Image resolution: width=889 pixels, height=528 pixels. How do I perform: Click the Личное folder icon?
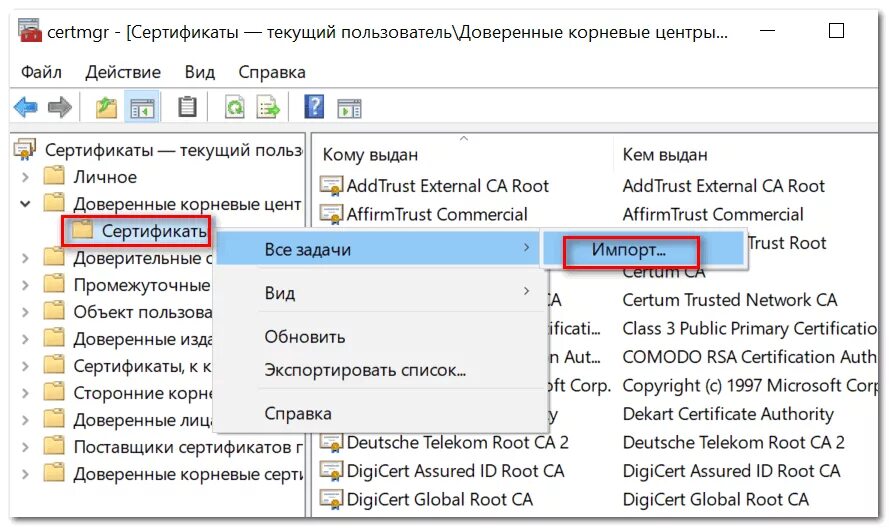tap(54, 176)
